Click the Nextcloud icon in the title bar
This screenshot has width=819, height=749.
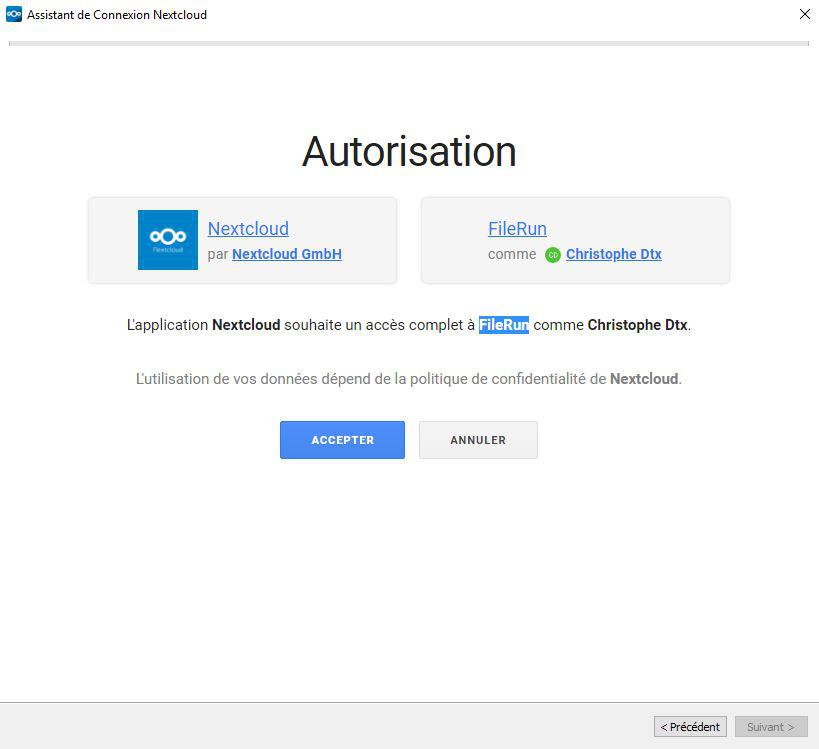click(x=14, y=14)
